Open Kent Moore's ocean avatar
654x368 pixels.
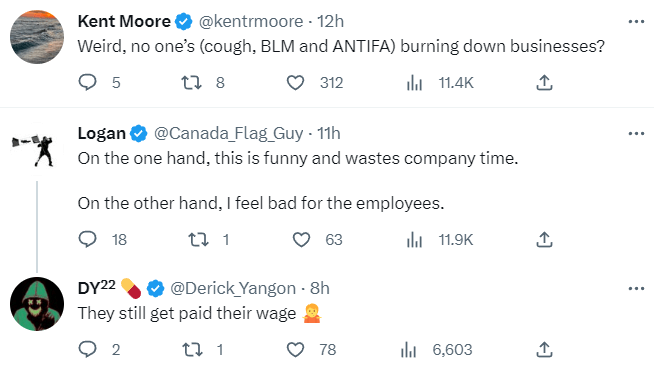[37, 37]
